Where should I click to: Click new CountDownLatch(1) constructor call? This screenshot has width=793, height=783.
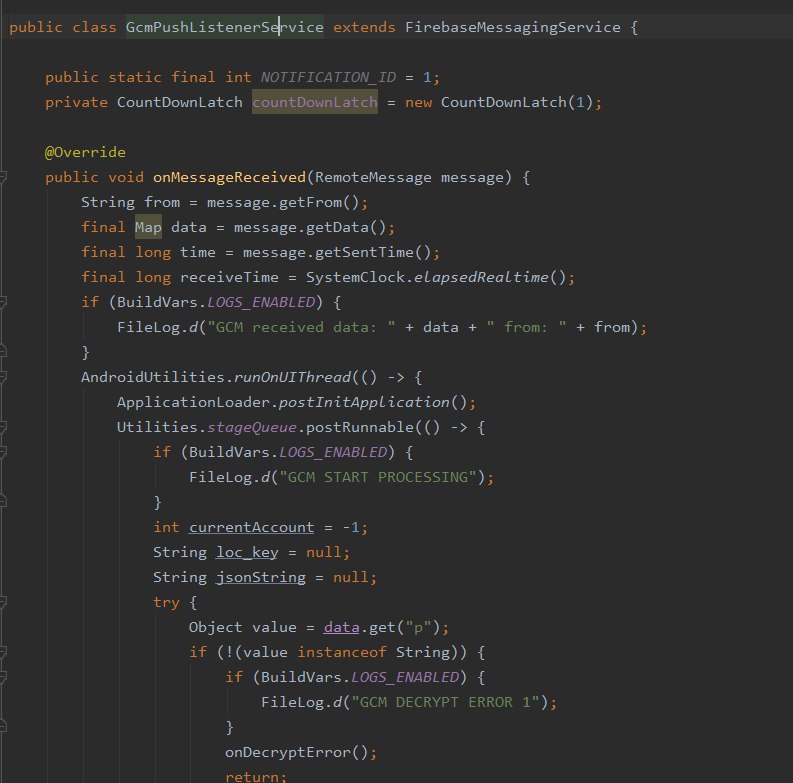[499, 102]
